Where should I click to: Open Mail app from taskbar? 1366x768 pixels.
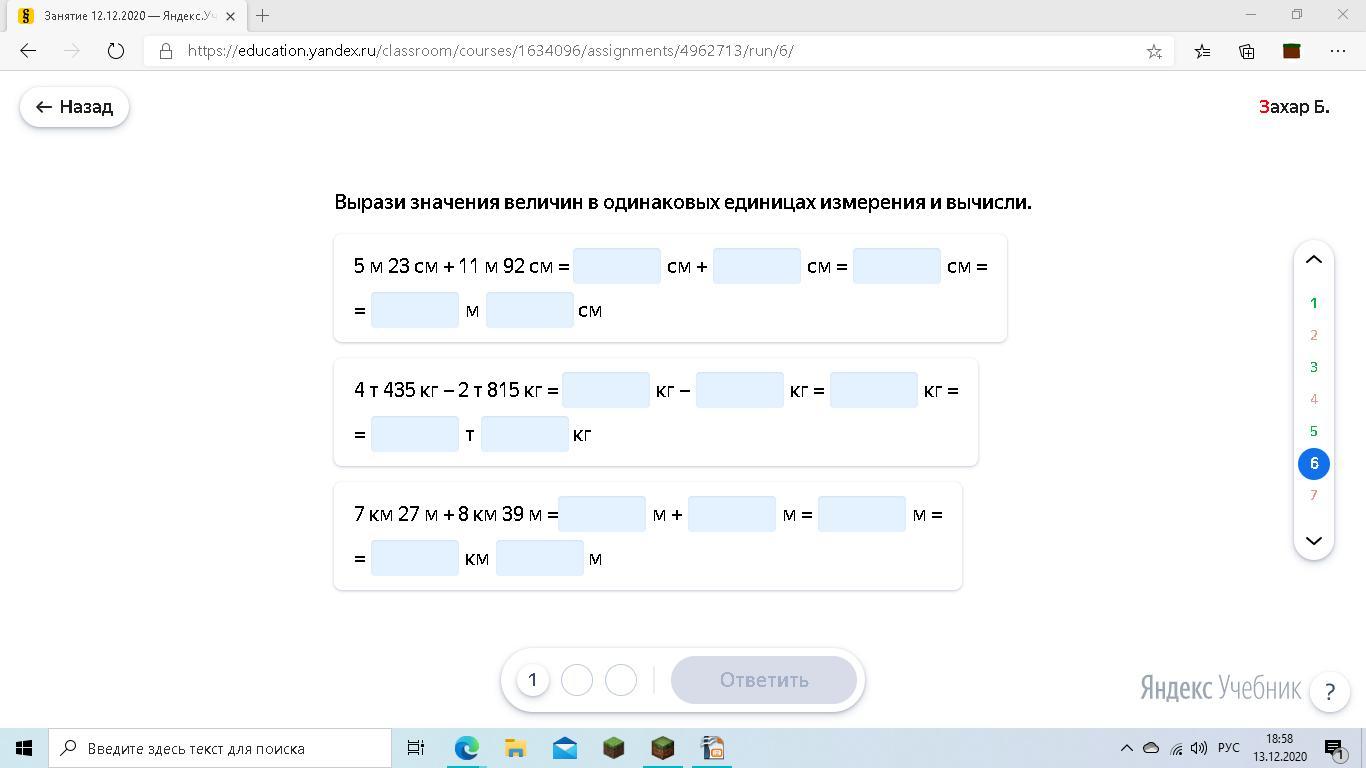click(564, 748)
